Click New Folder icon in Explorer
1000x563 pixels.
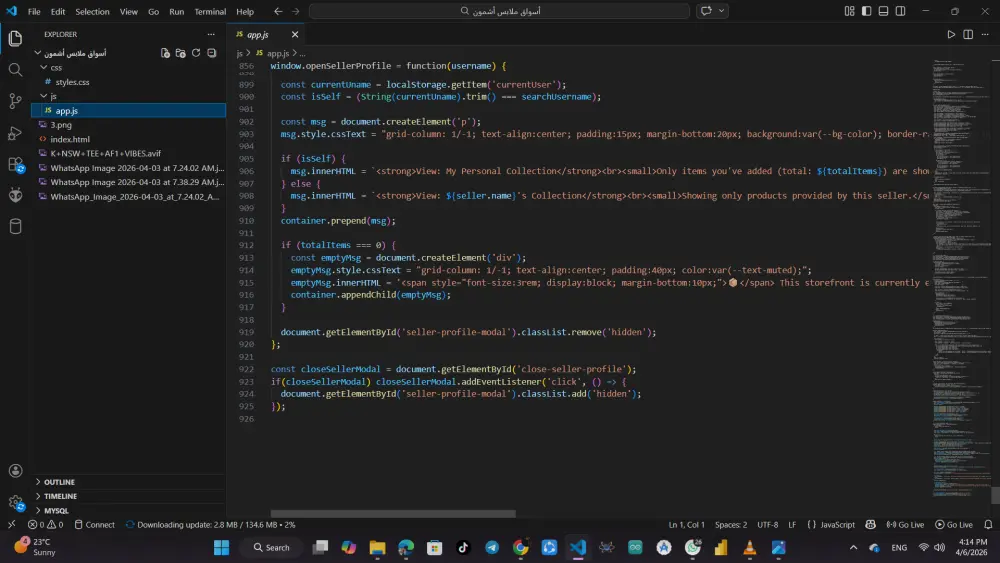point(180,53)
